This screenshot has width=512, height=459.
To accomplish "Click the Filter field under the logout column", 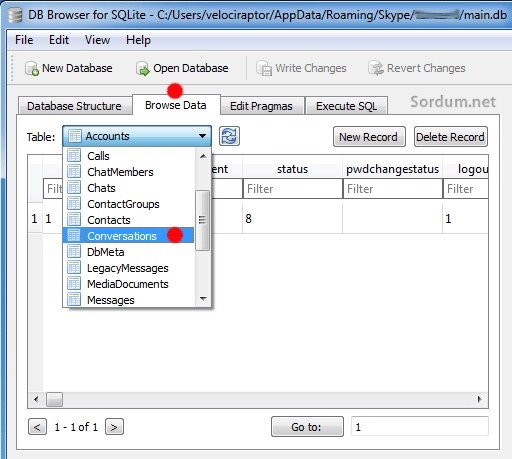I will click(x=466, y=189).
